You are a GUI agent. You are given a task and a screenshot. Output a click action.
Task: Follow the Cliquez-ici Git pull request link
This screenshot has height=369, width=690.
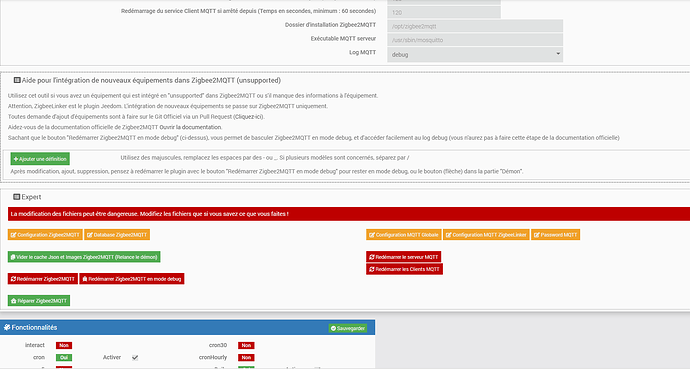point(249,117)
